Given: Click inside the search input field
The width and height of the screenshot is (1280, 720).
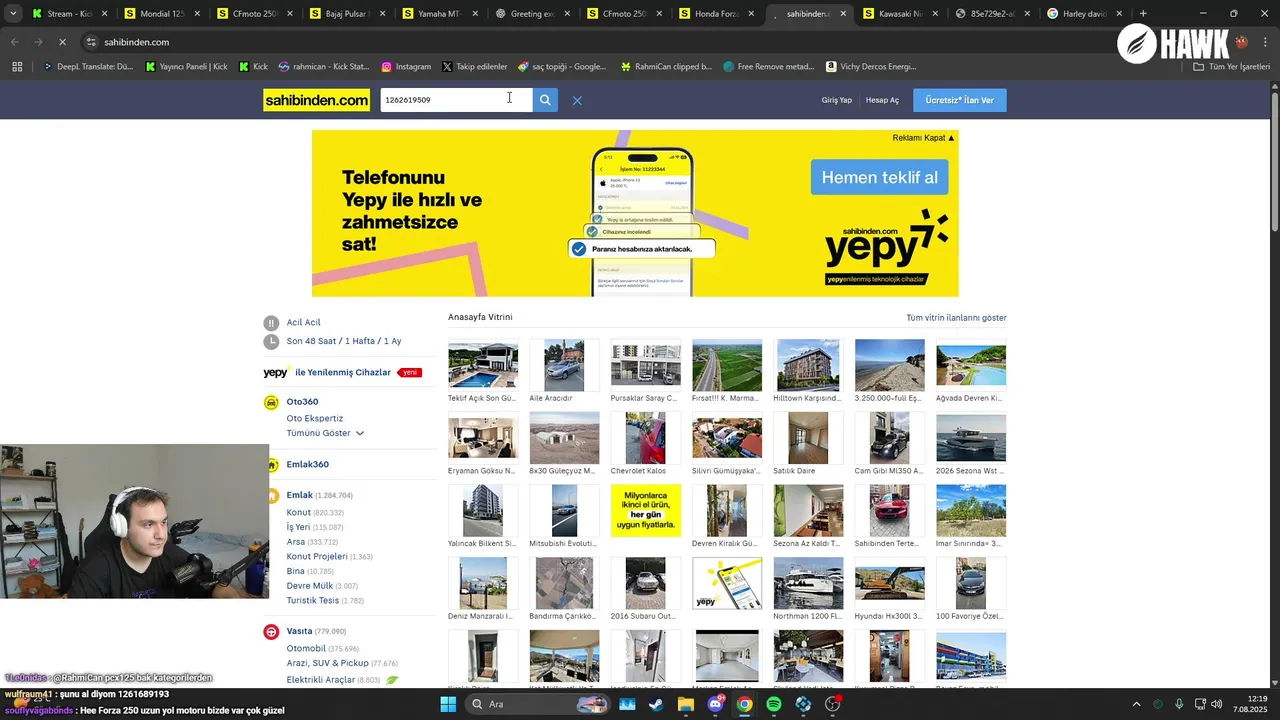Looking at the screenshot, I should pyautogui.click(x=456, y=100).
